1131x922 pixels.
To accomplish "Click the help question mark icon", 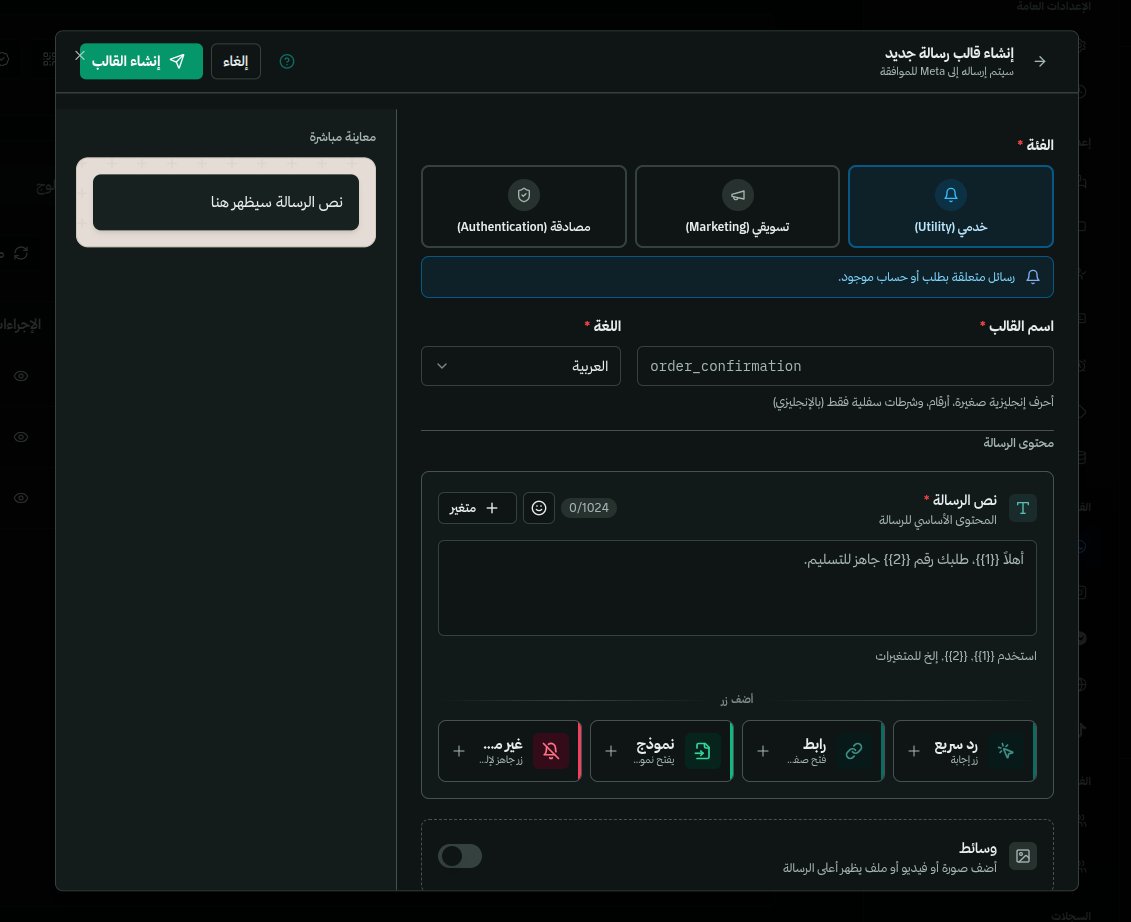I will pos(286,61).
